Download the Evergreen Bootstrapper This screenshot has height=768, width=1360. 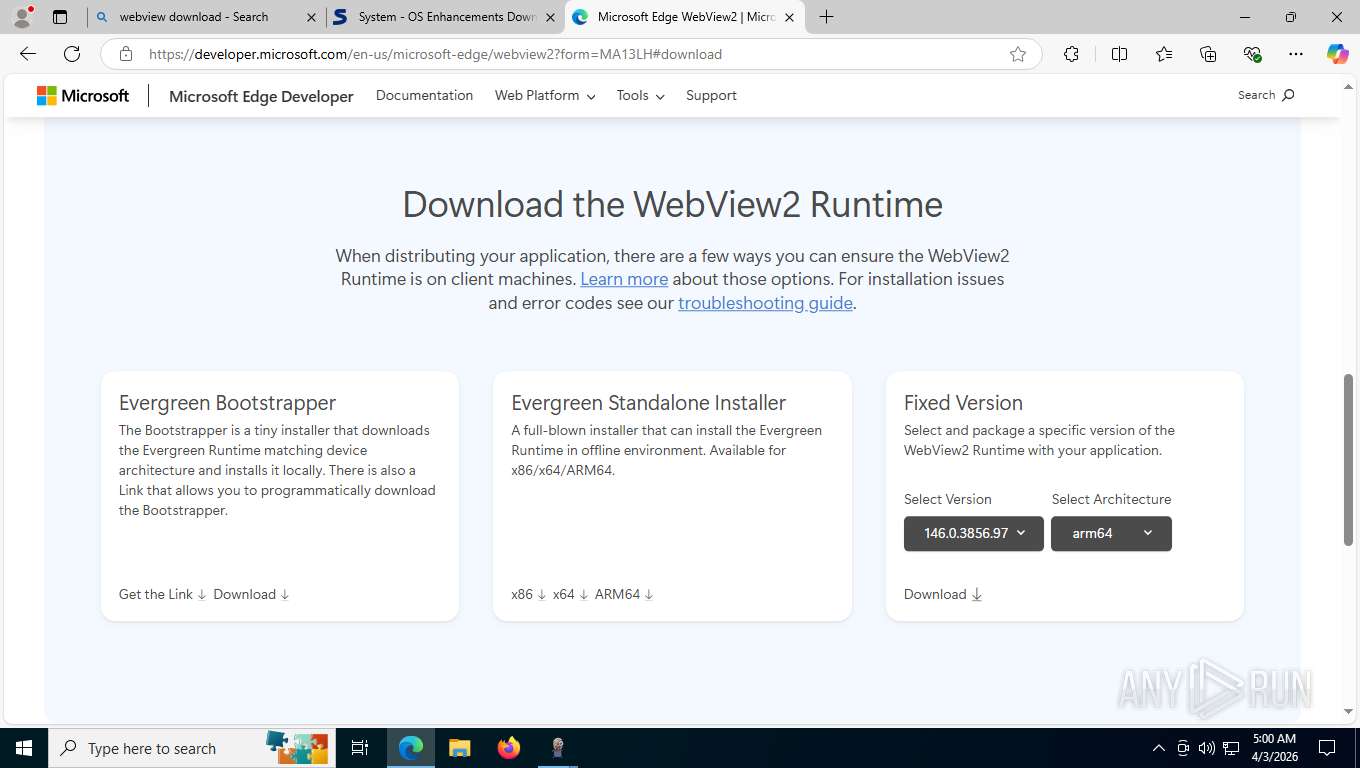point(251,594)
